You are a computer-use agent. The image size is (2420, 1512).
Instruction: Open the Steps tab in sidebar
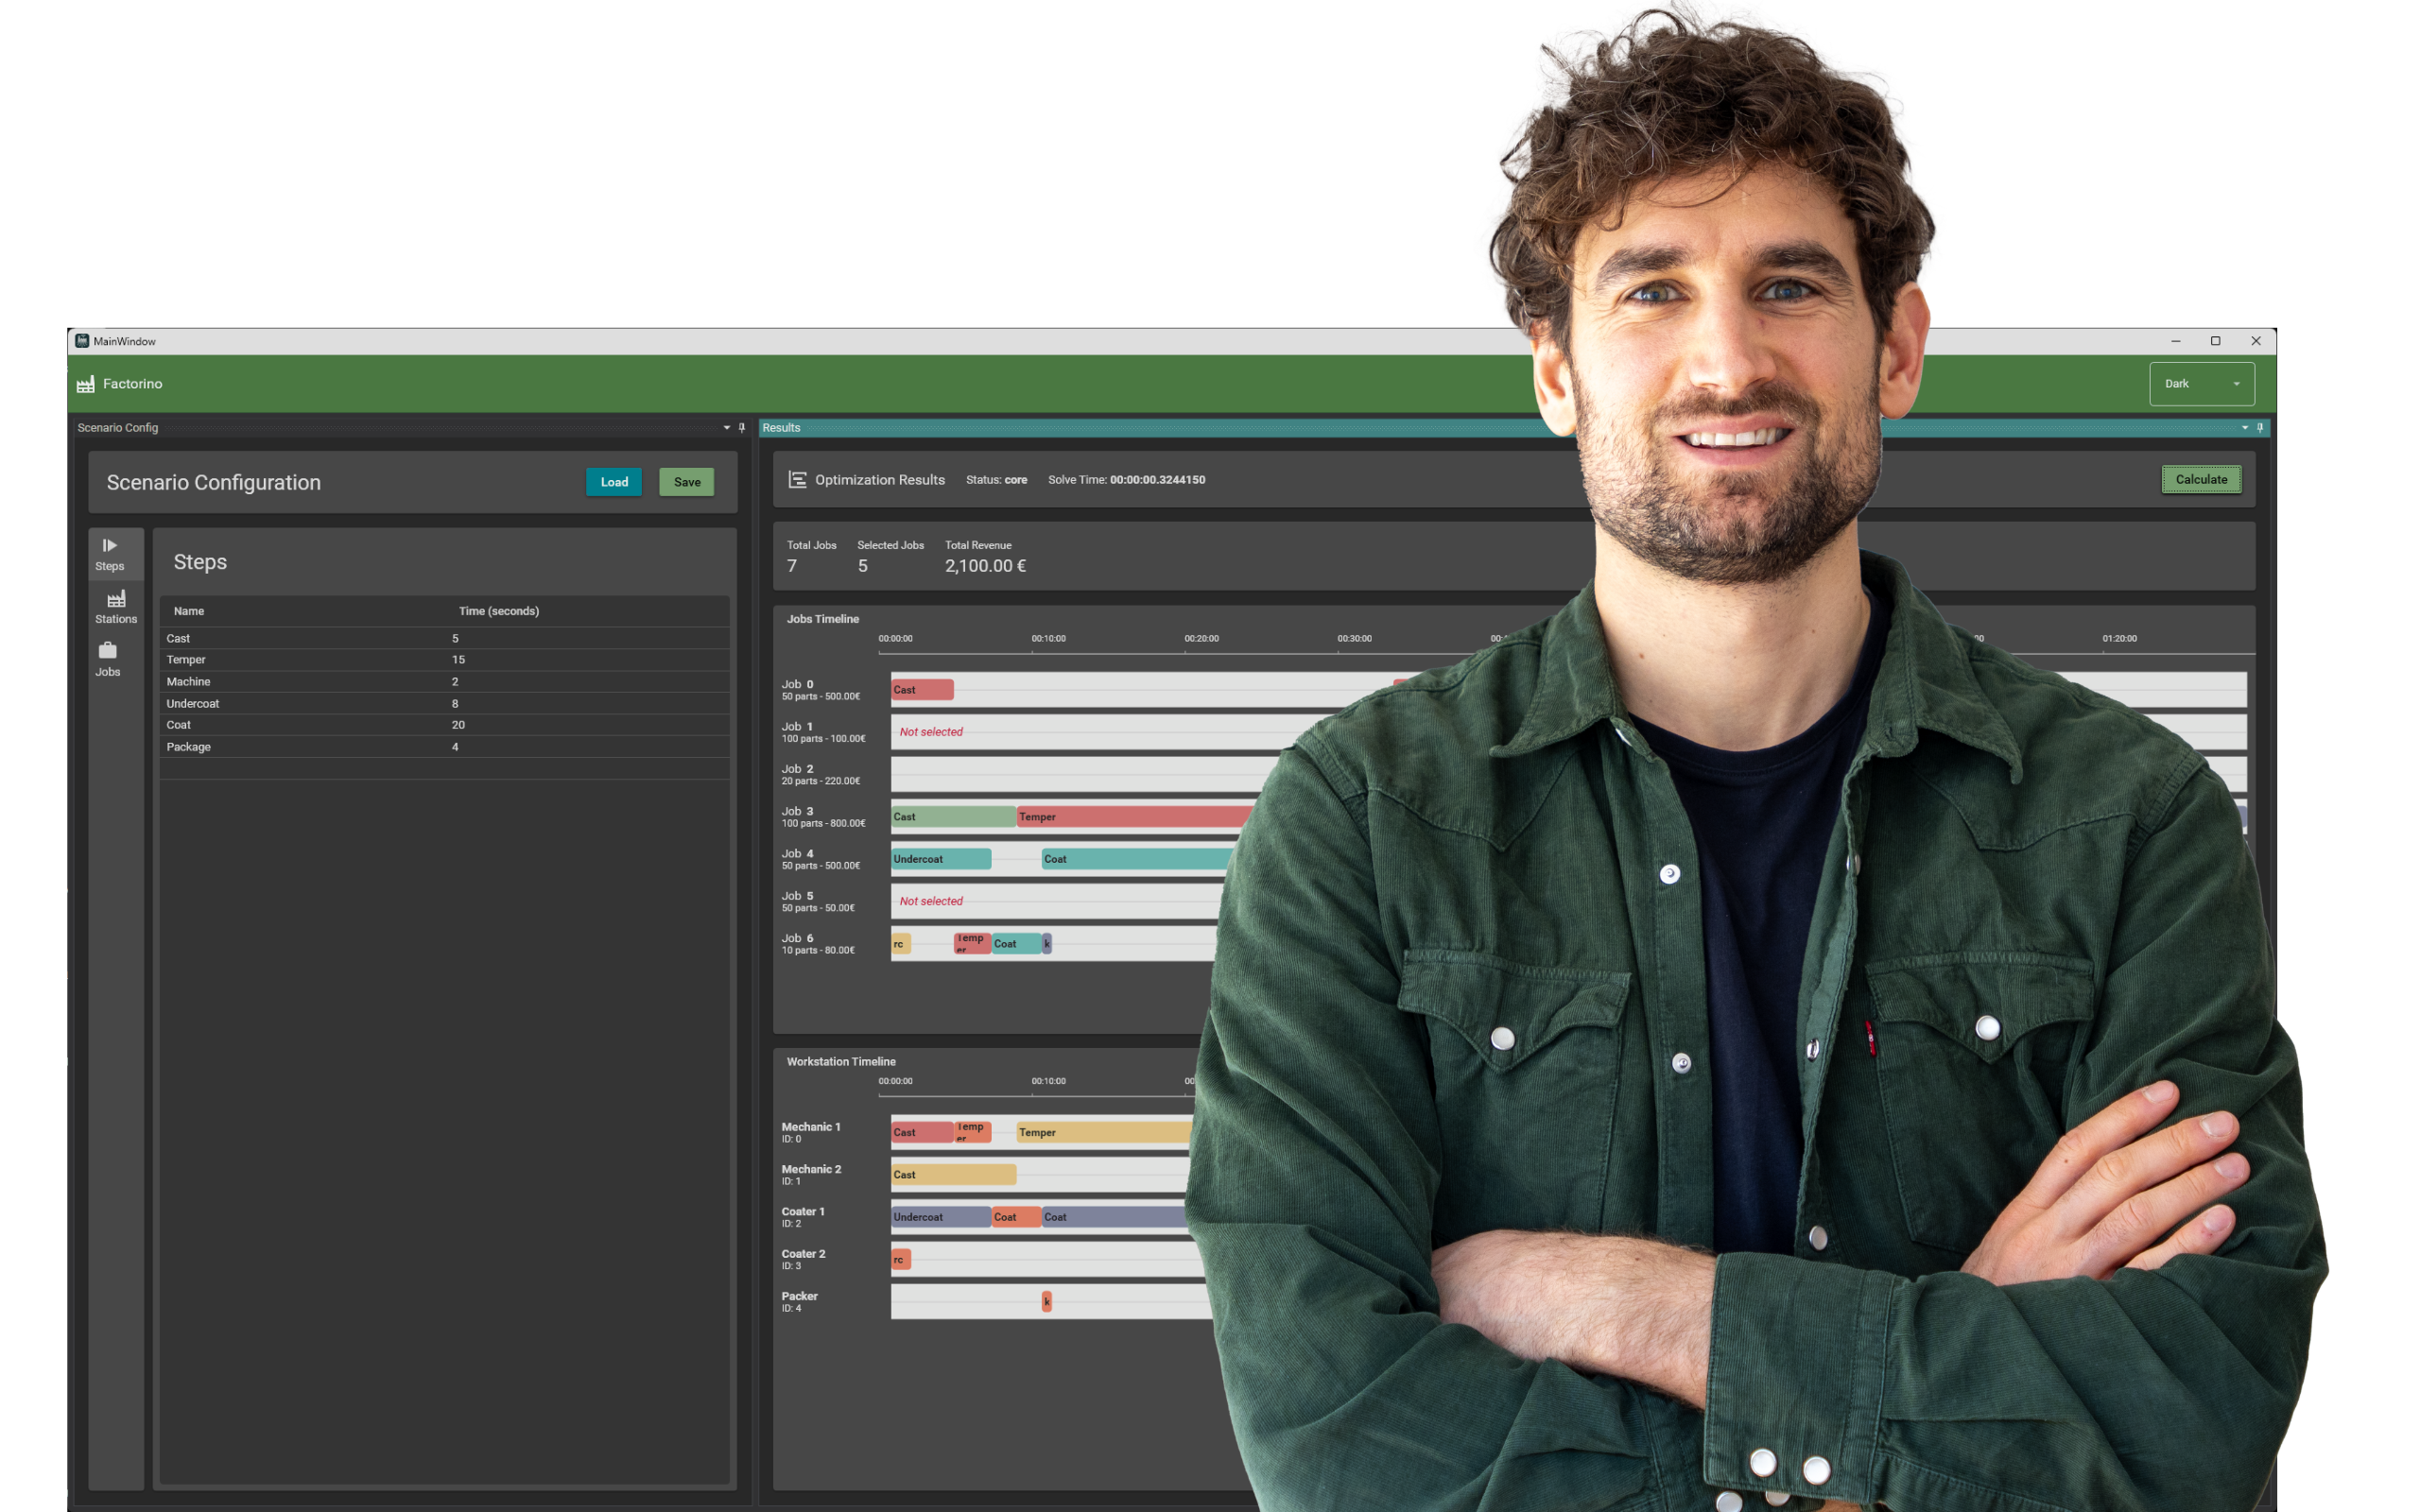[109, 554]
